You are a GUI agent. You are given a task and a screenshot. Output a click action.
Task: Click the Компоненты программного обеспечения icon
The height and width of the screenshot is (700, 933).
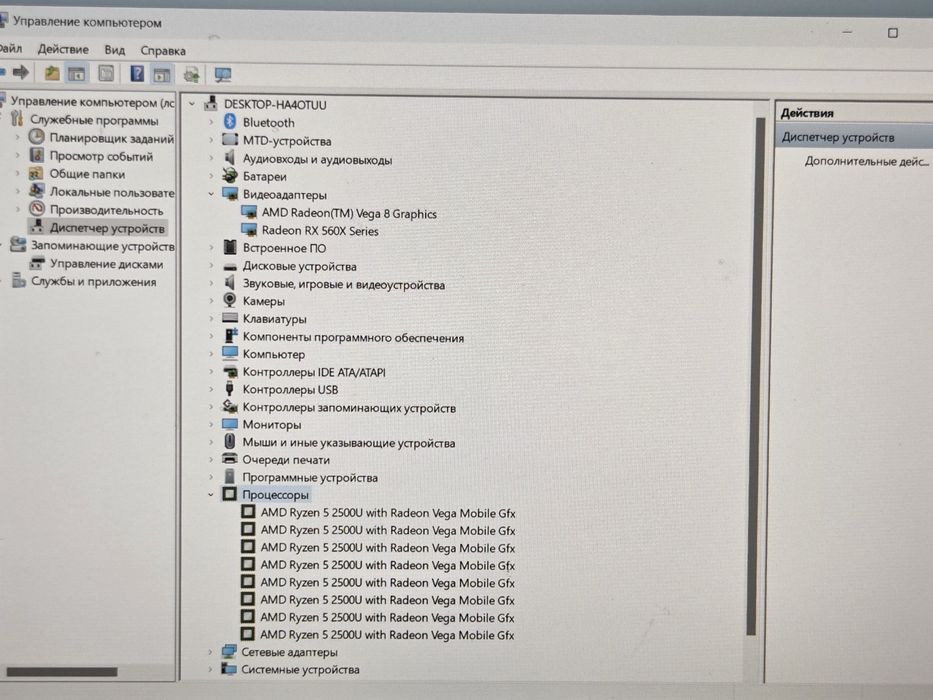(x=230, y=336)
